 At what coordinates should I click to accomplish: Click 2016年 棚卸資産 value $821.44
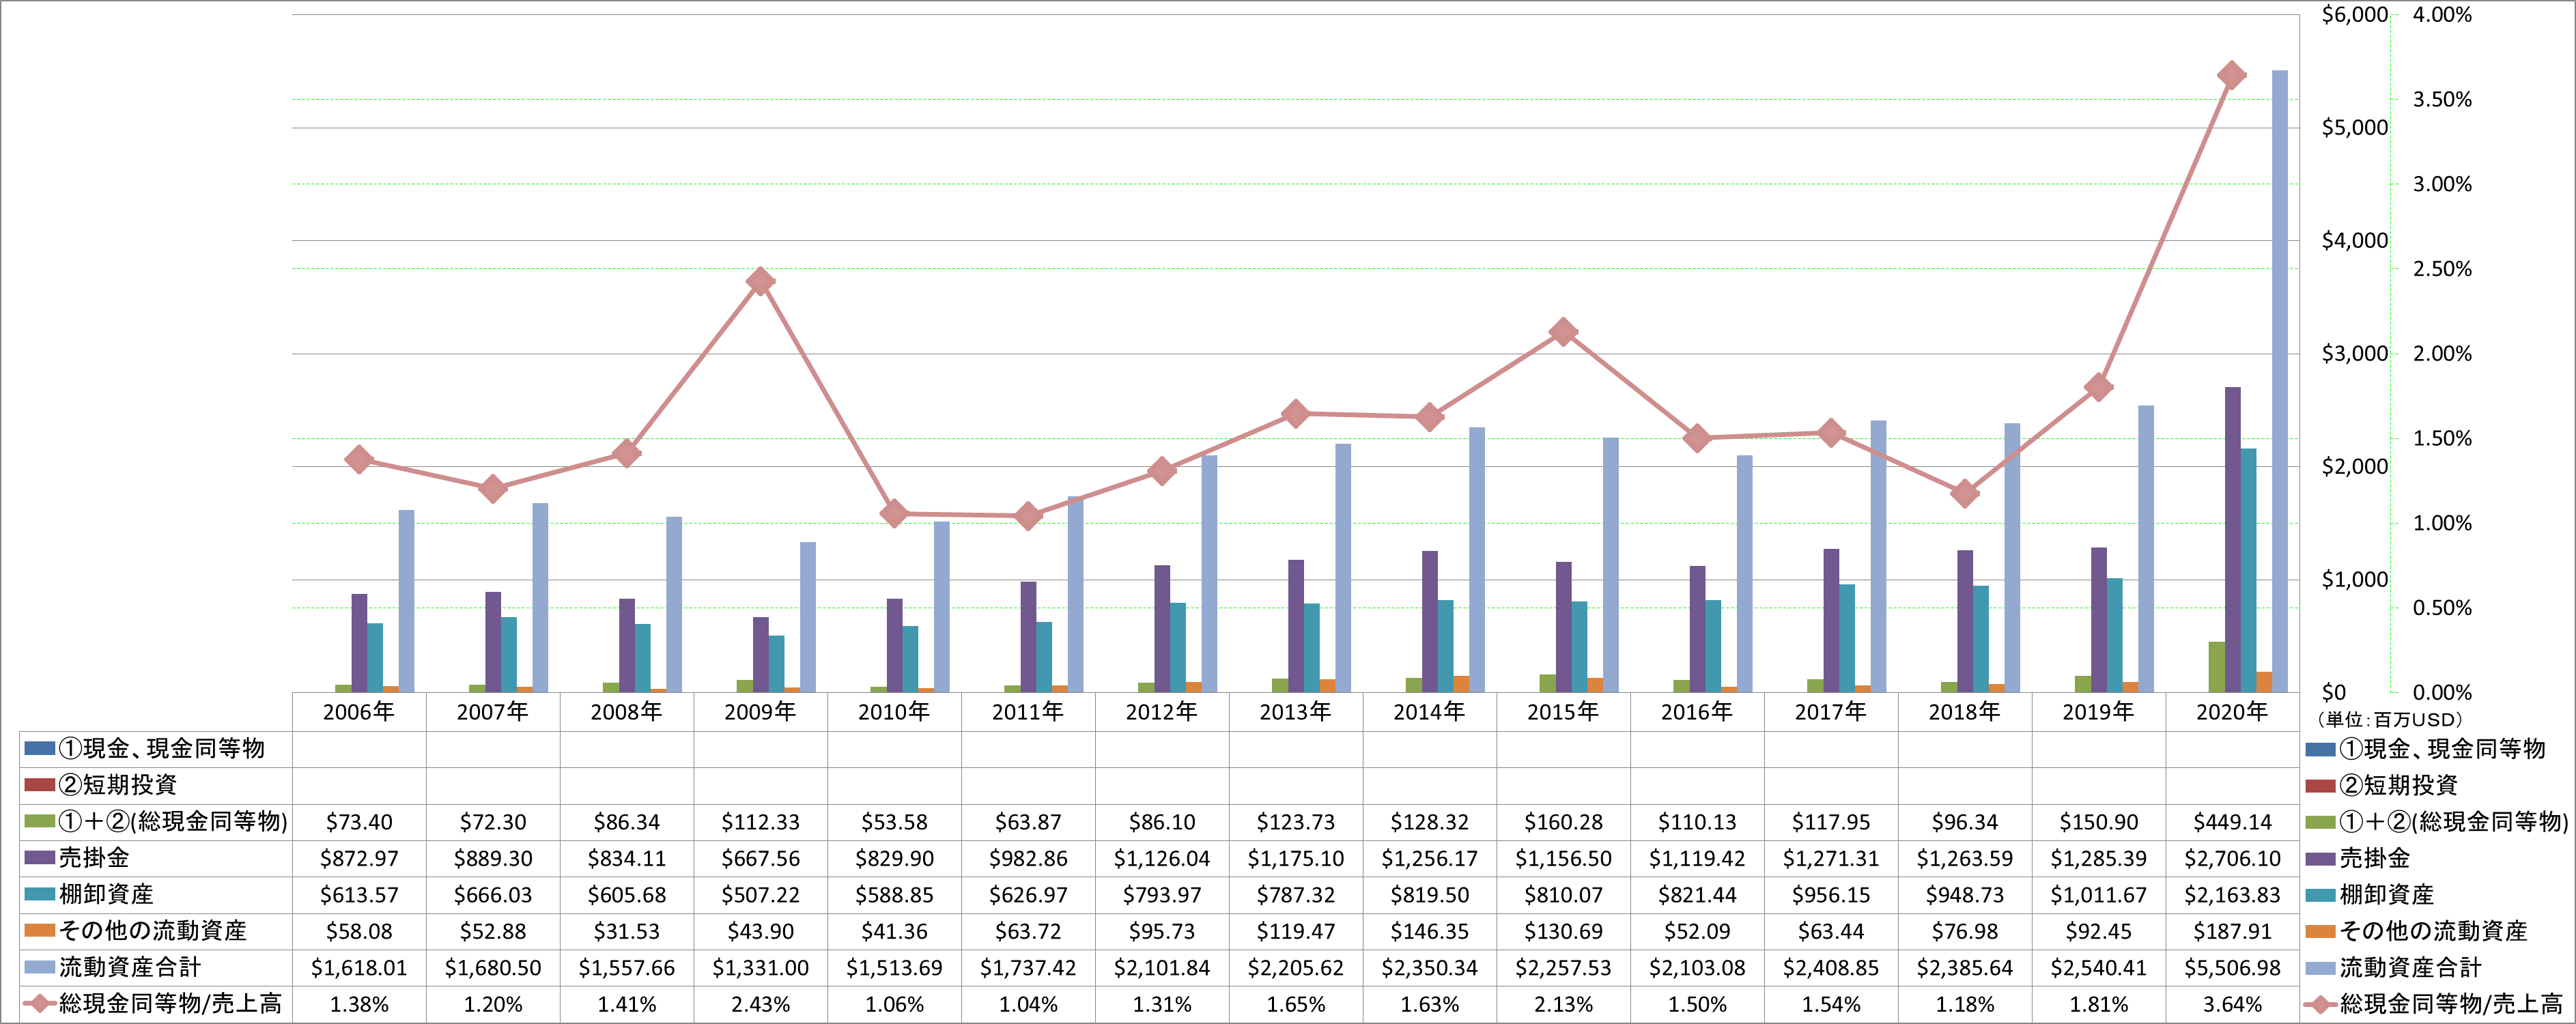pos(1697,895)
